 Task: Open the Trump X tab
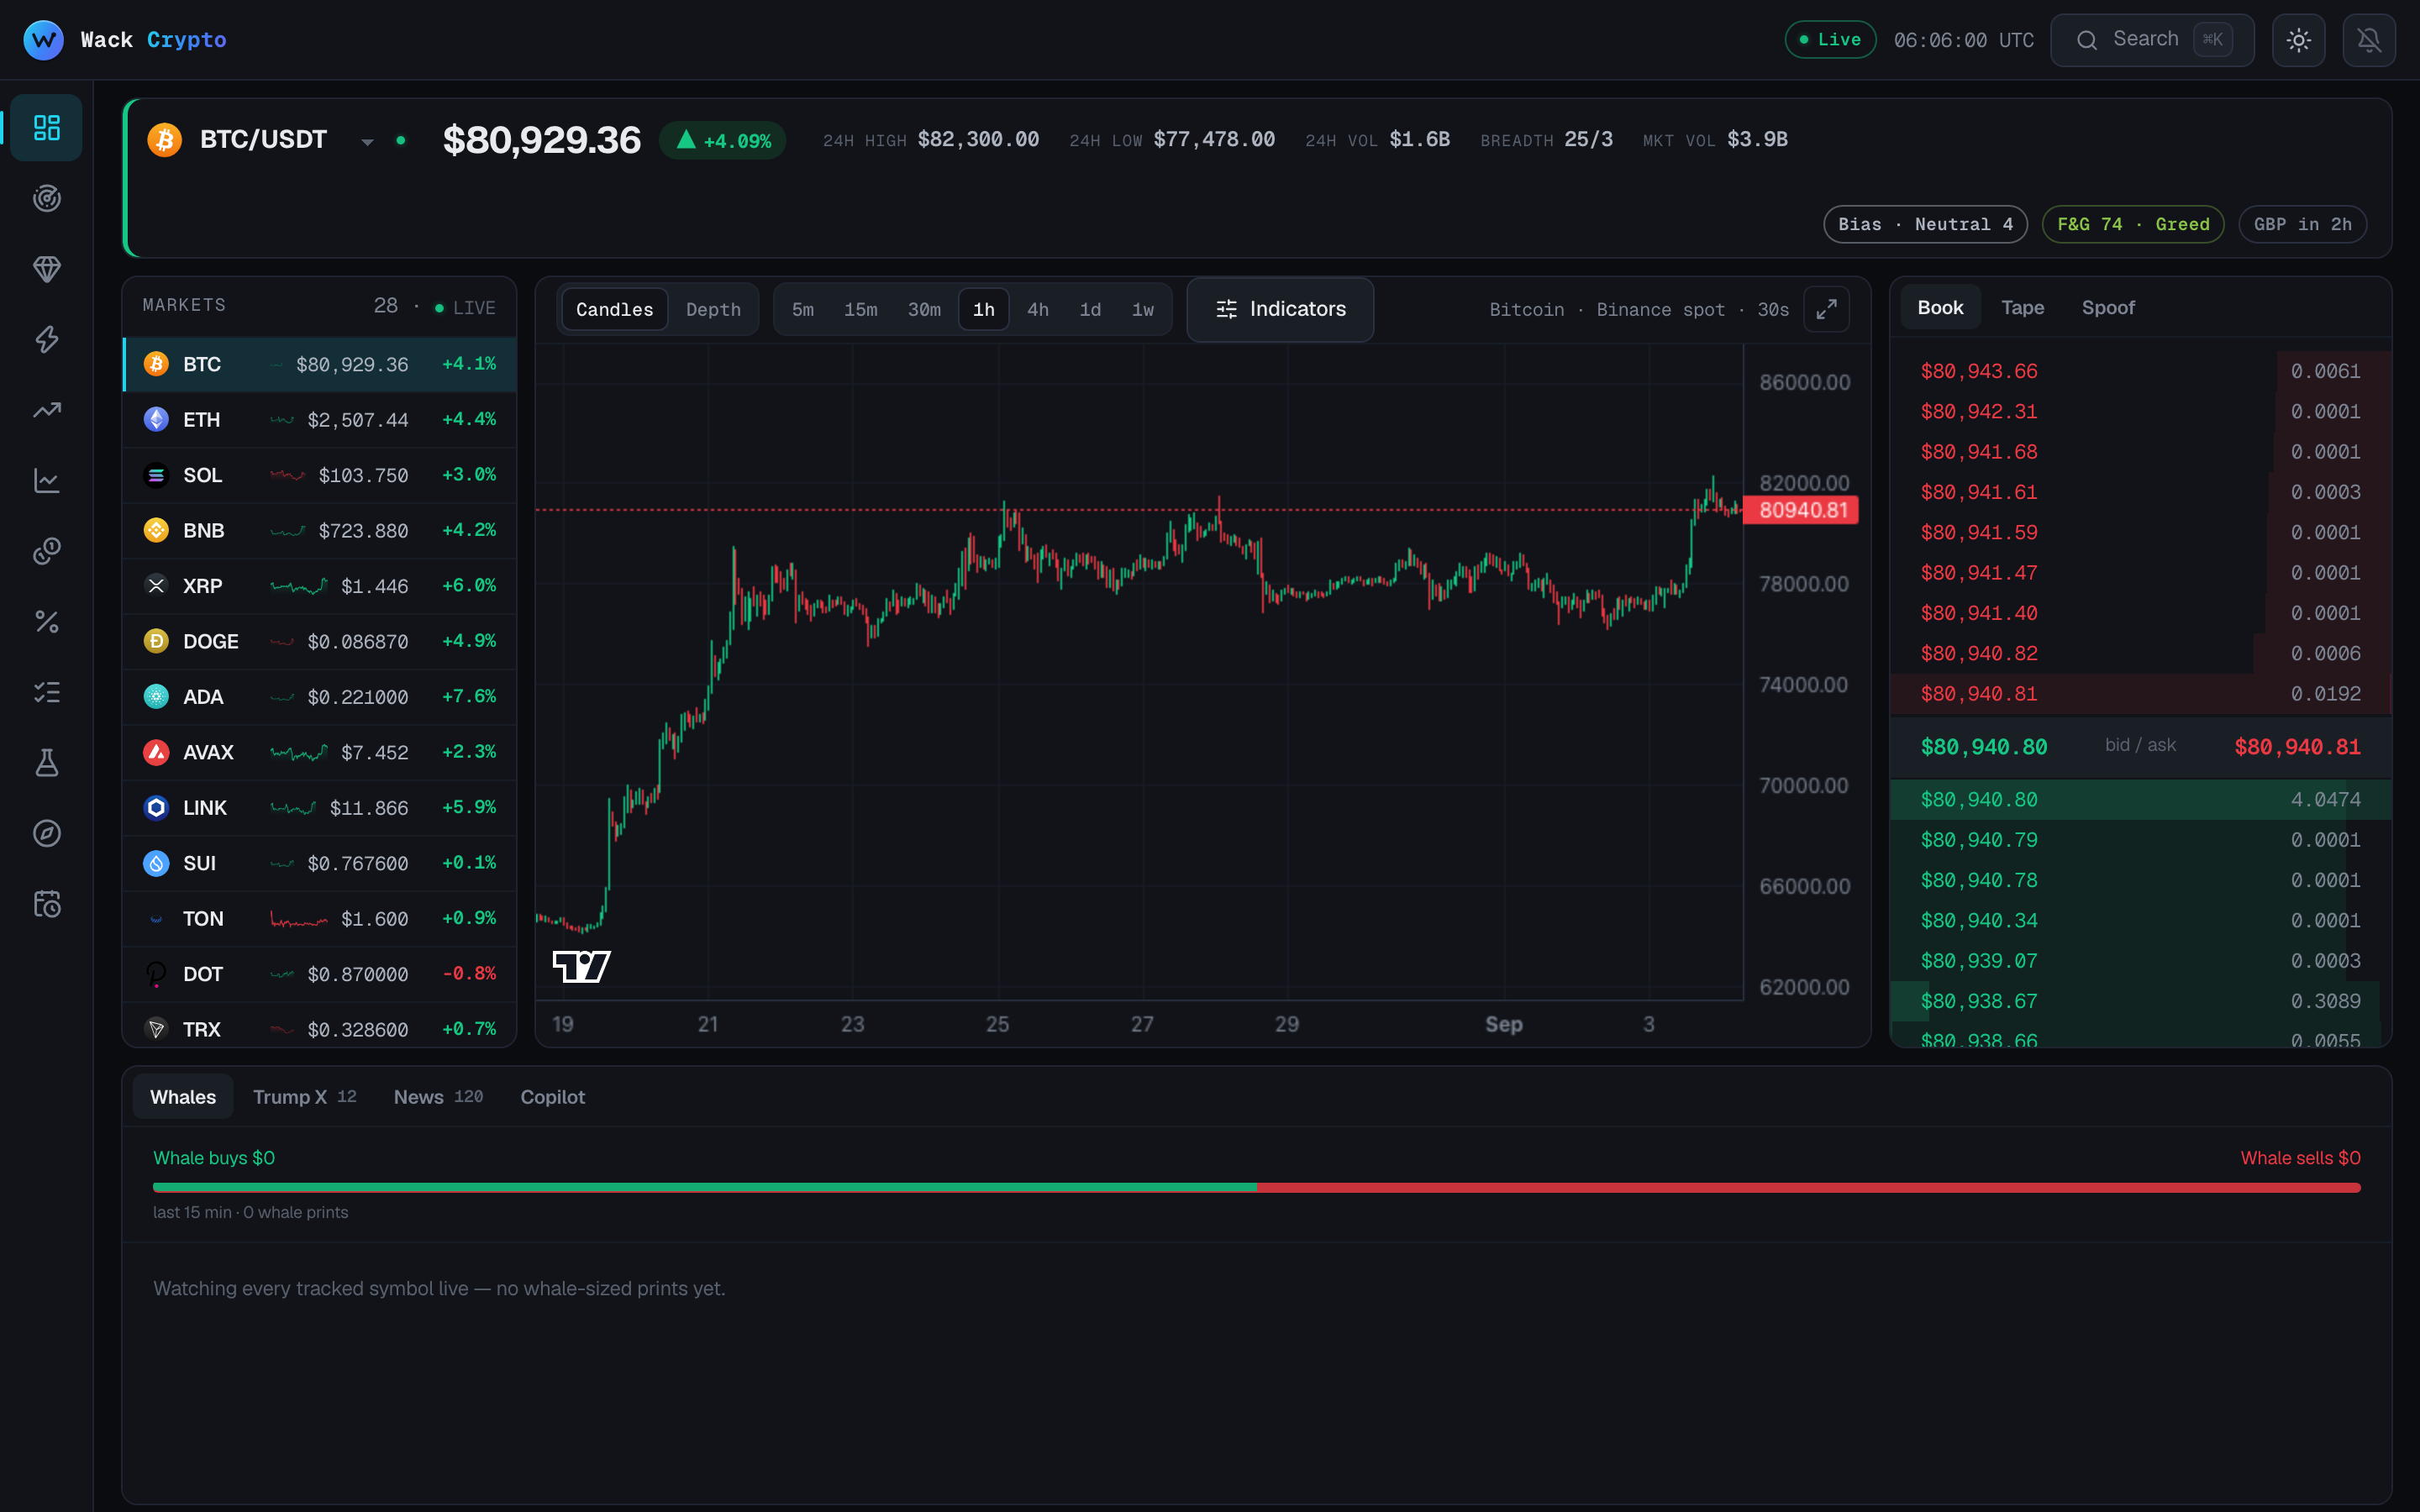304,1097
